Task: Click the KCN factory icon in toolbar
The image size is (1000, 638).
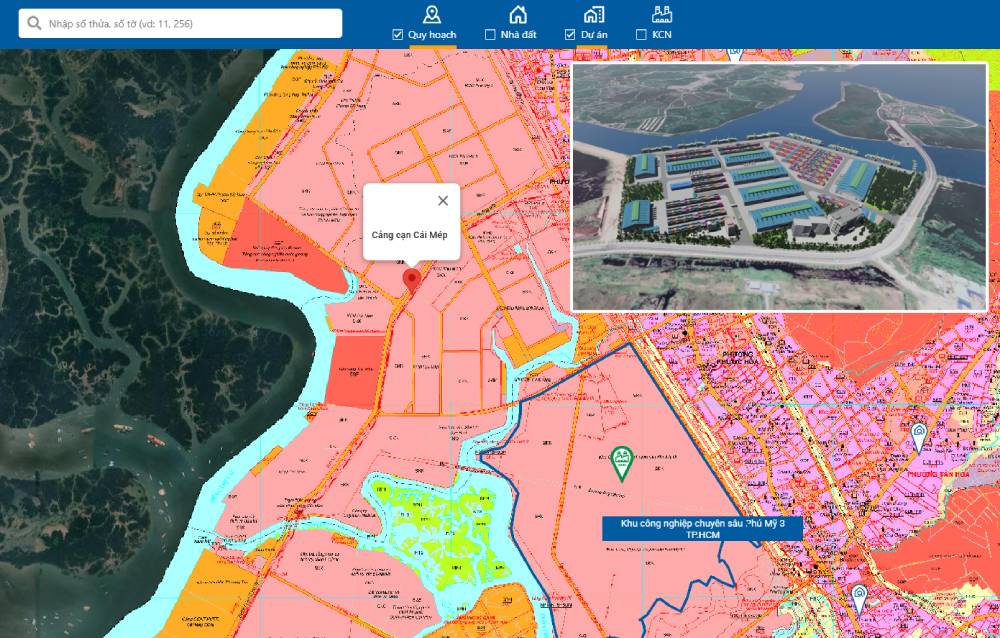Action: [662, 14]
